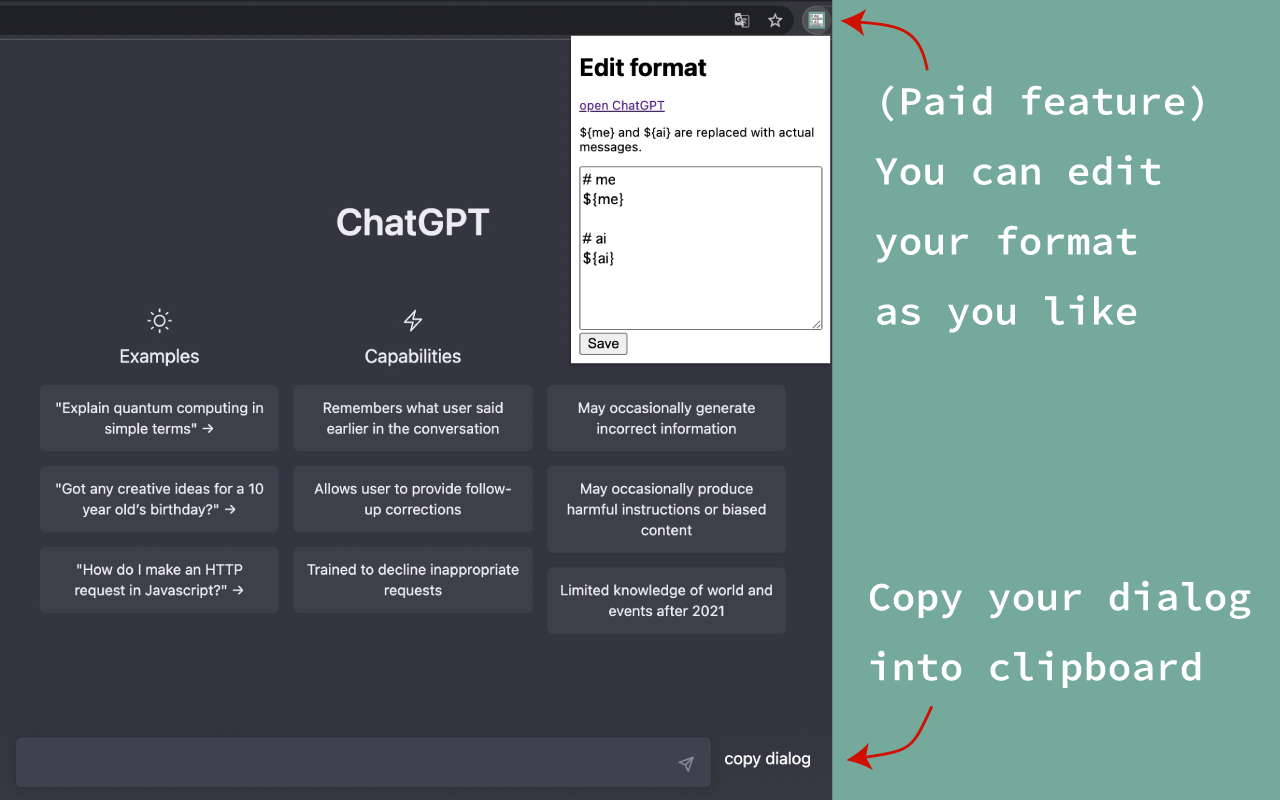Click the ChatGPT page title
Image resolution: width=1280 pixels, height=800 pixels.
[413, 222]
